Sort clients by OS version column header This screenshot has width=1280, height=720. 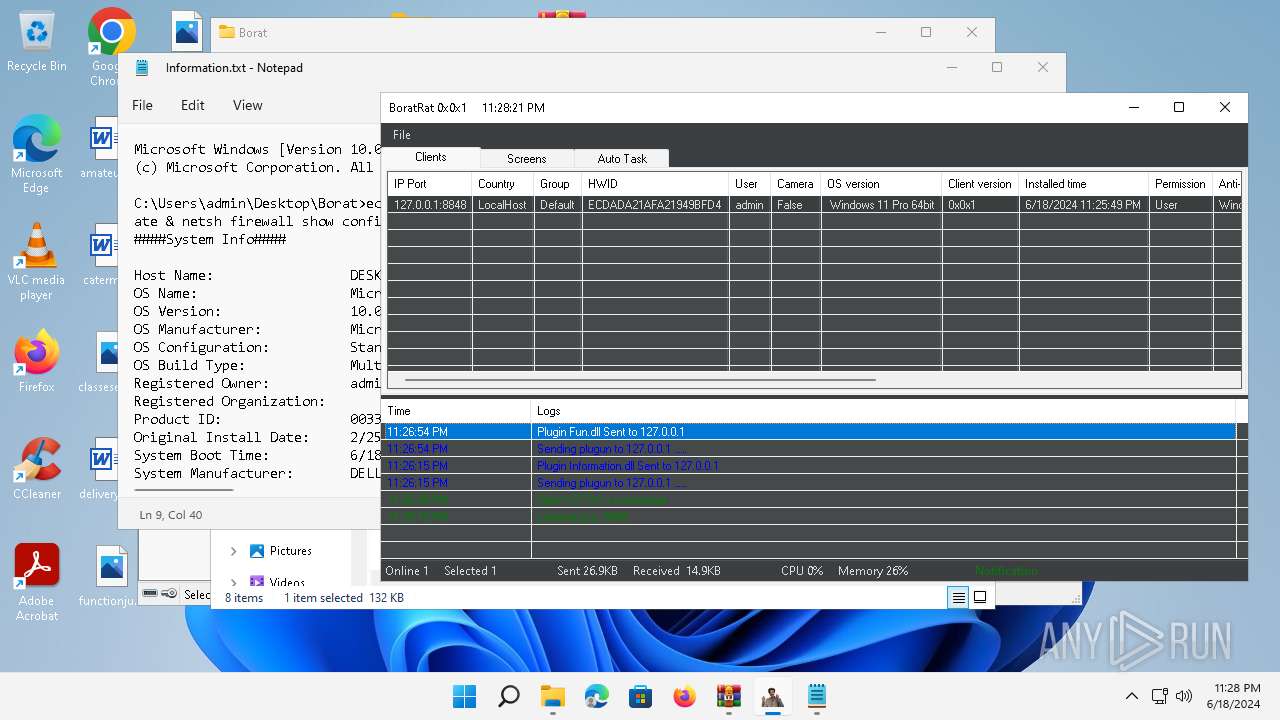[881, 184]
